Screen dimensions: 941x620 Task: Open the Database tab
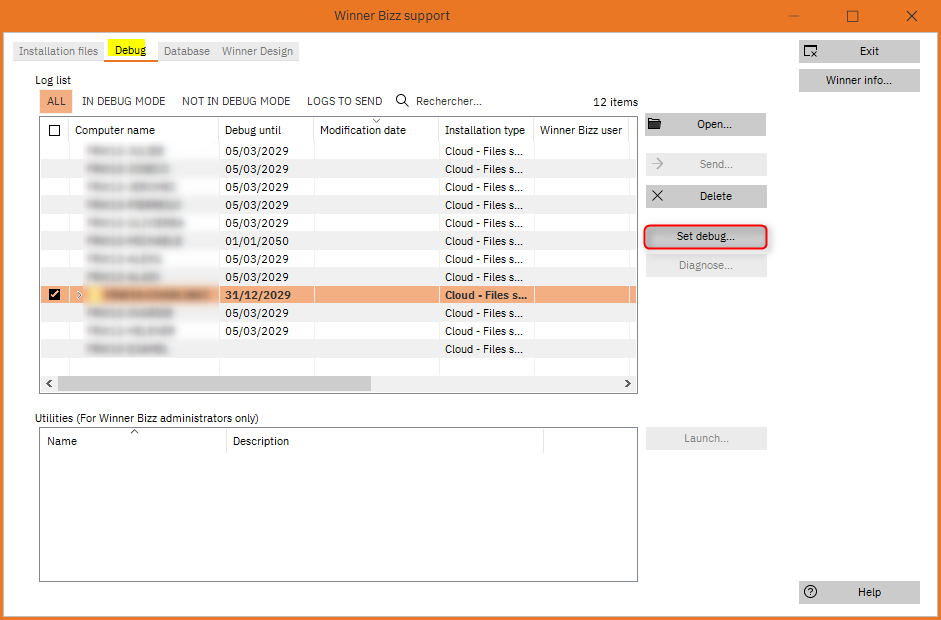(x=187, y=51)
